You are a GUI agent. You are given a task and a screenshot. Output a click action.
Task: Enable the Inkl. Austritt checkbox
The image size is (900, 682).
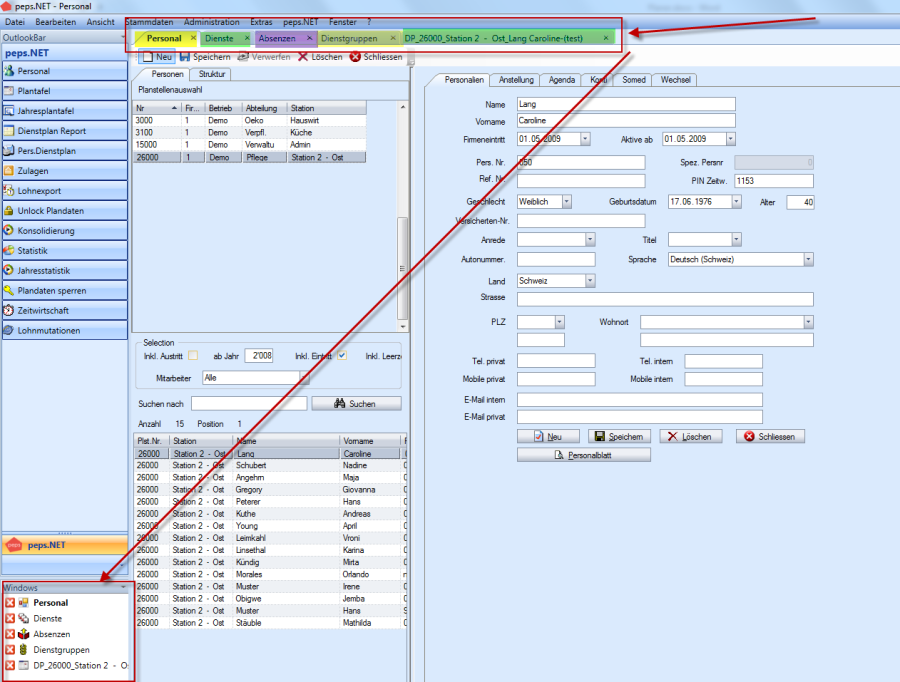click(x=193, y=356)
